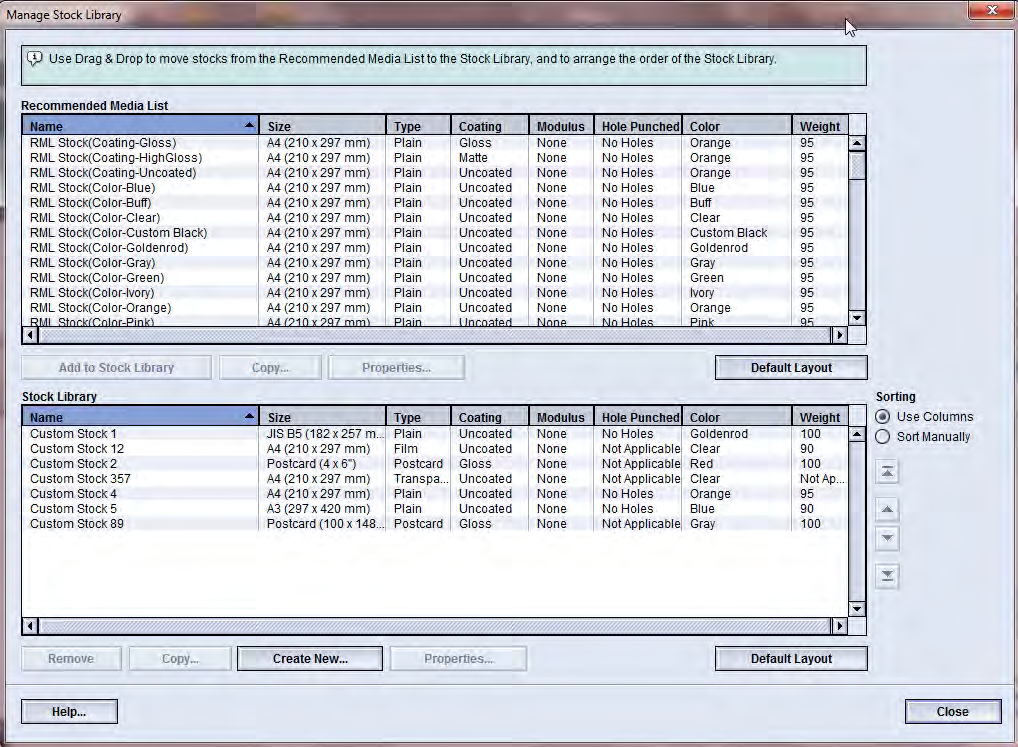Select RML Stock(Color-Orange) row
The image size is (1018, 747).
(x=435, y=307)
